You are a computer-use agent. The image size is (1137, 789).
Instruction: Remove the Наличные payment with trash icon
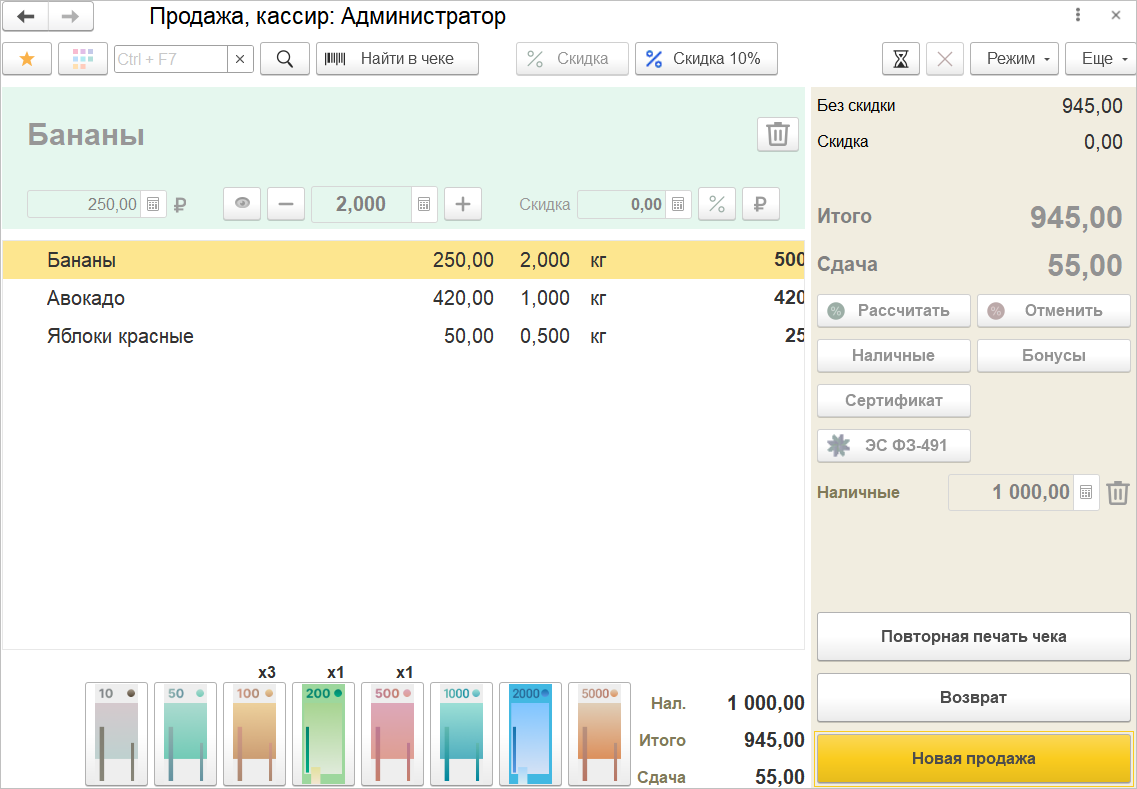tap(1117, 492)
